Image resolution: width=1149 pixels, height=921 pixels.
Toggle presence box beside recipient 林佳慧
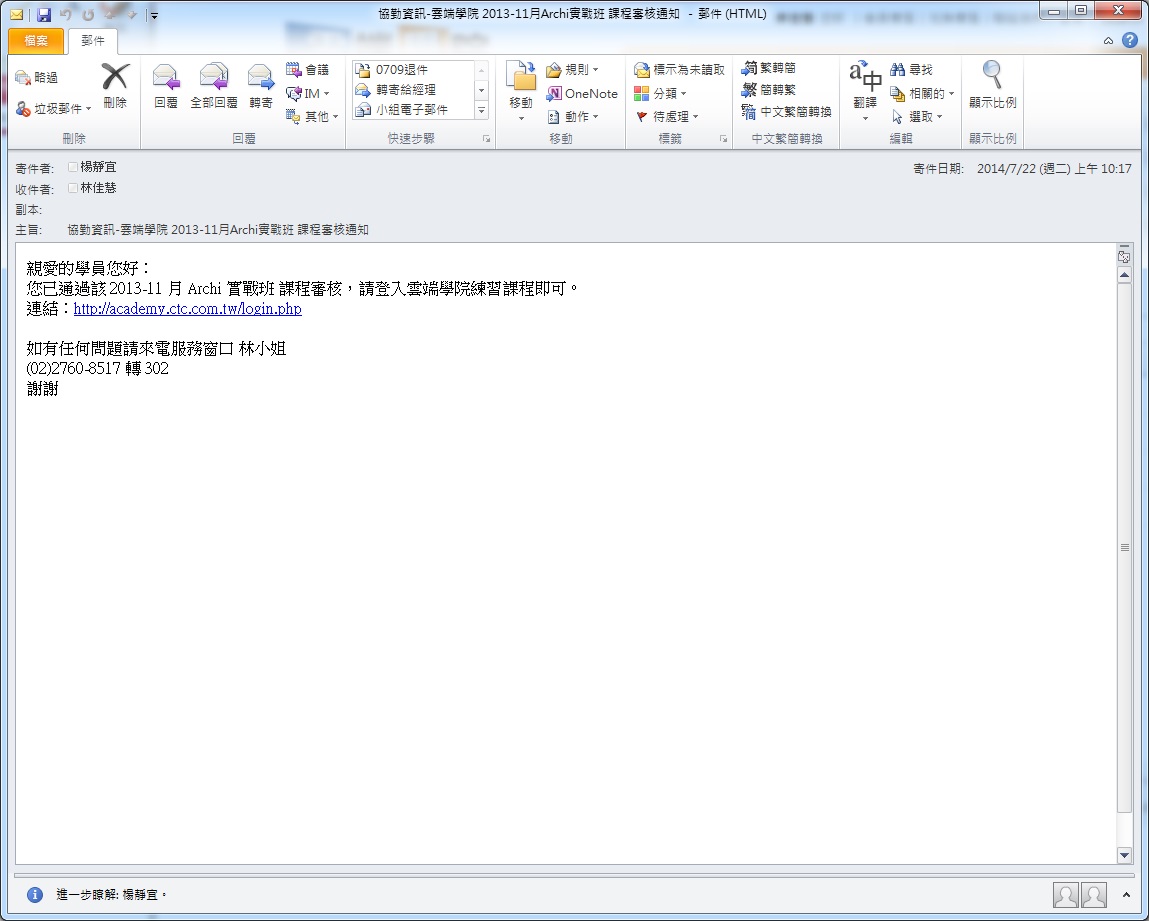pyautogui.click(x=73, y=188)
